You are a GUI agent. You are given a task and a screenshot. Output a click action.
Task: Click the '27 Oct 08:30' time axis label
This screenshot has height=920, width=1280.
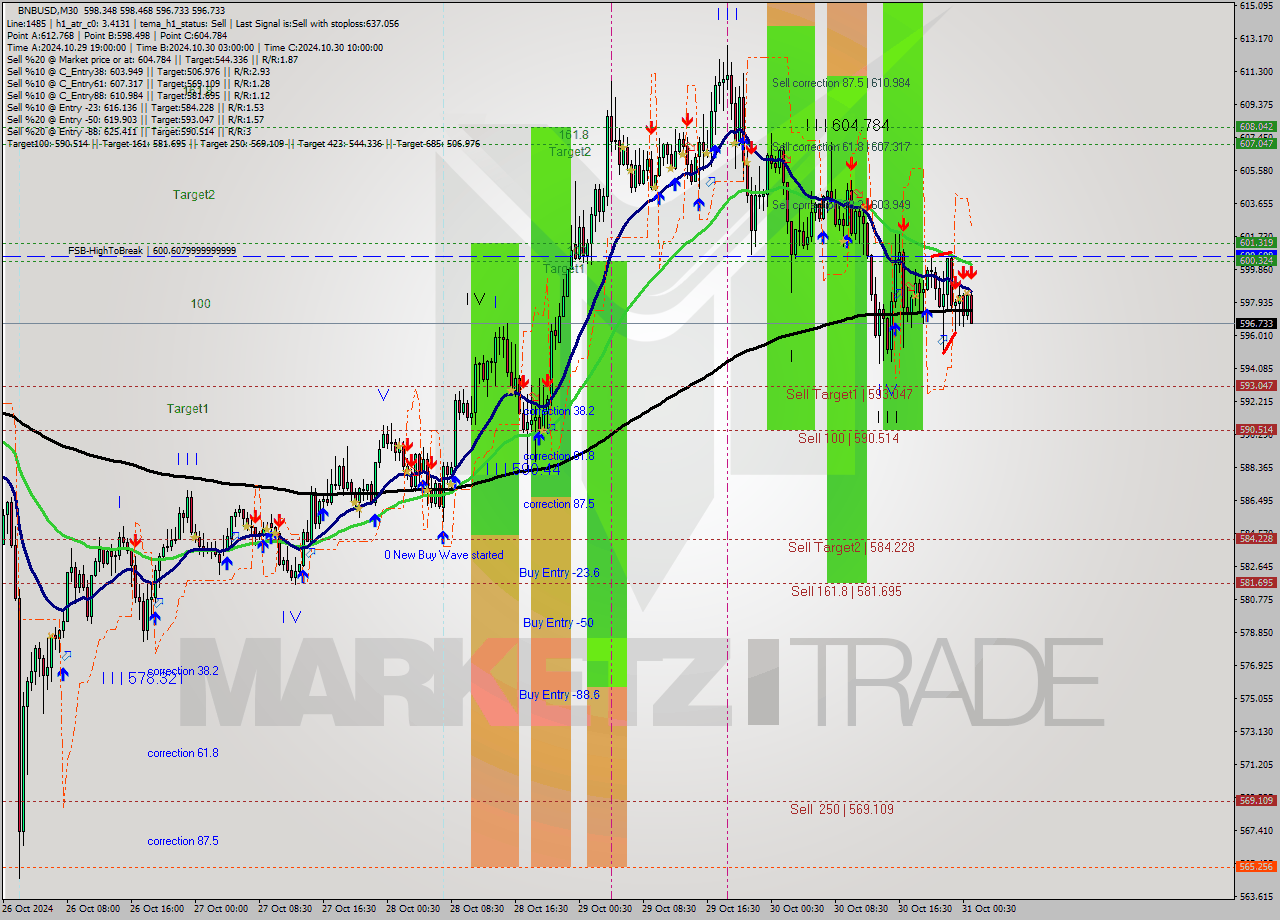pos(285,909)
